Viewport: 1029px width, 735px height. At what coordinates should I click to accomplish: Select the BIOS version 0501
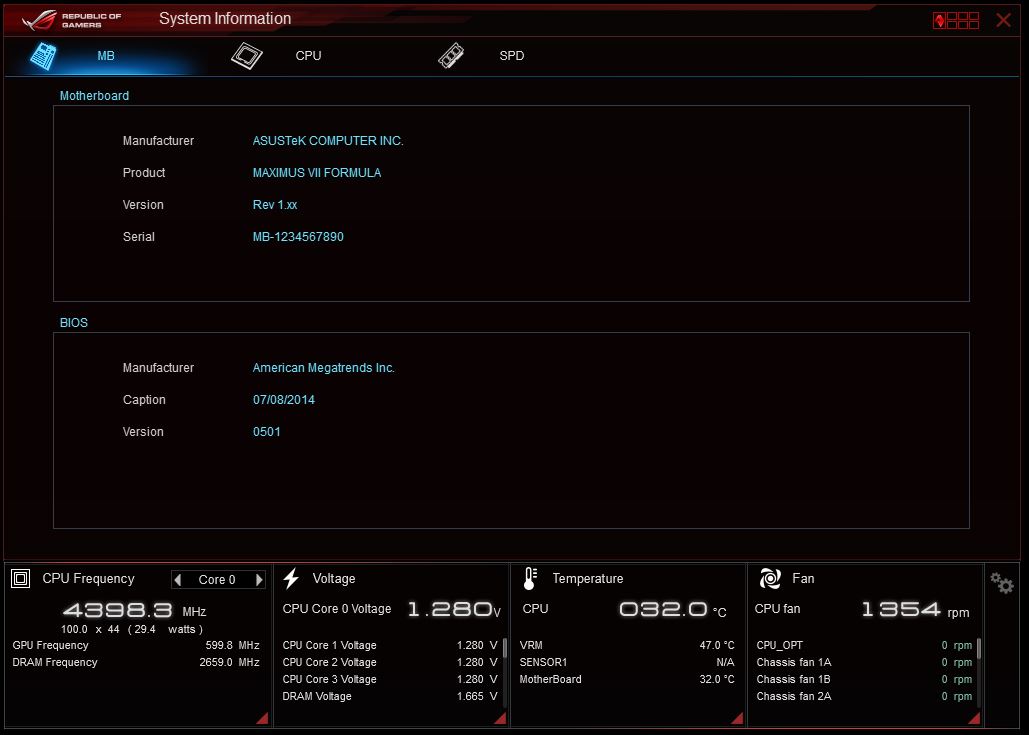tap(266, 432)
